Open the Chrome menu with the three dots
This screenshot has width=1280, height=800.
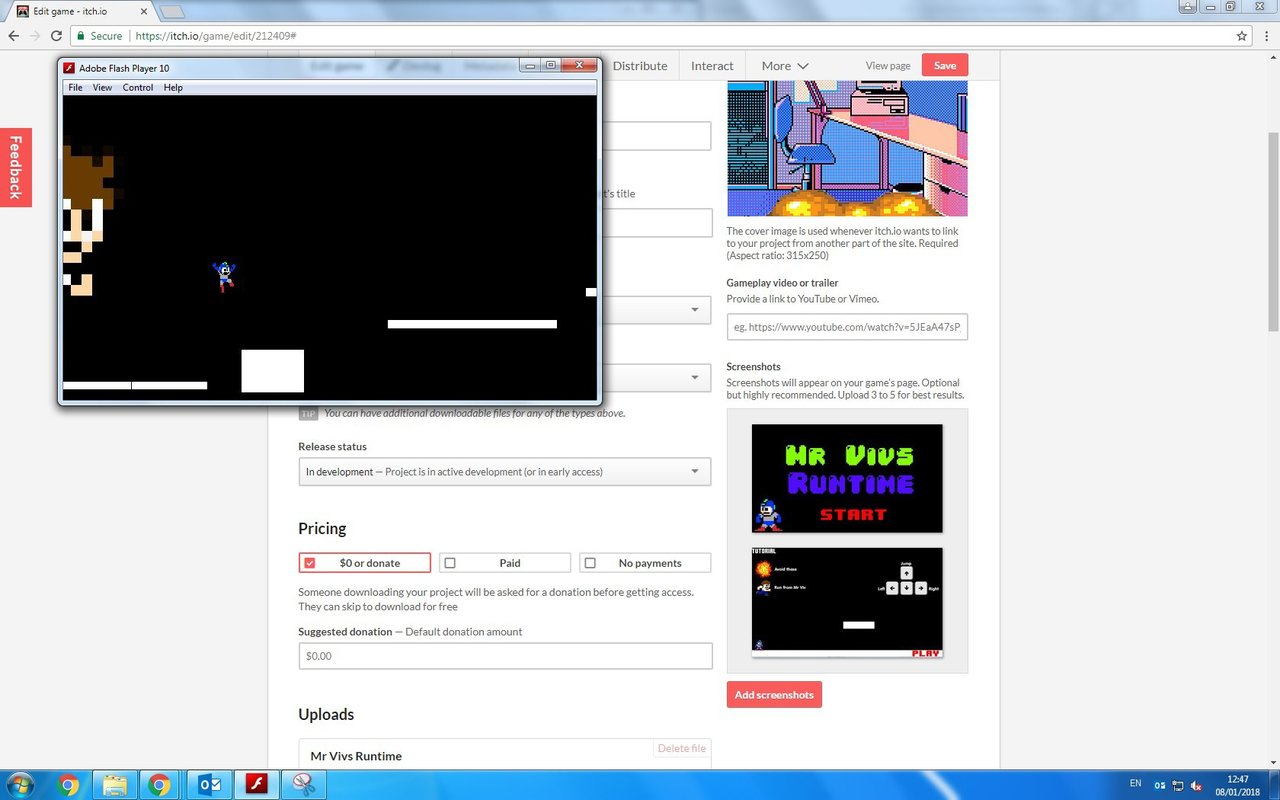pyautogui.click(x=1265, y=36)
